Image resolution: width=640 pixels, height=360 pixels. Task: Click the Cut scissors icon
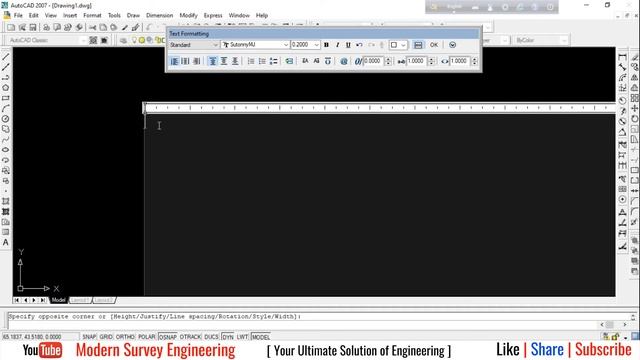pyautogui.click(x=93, y=27)
